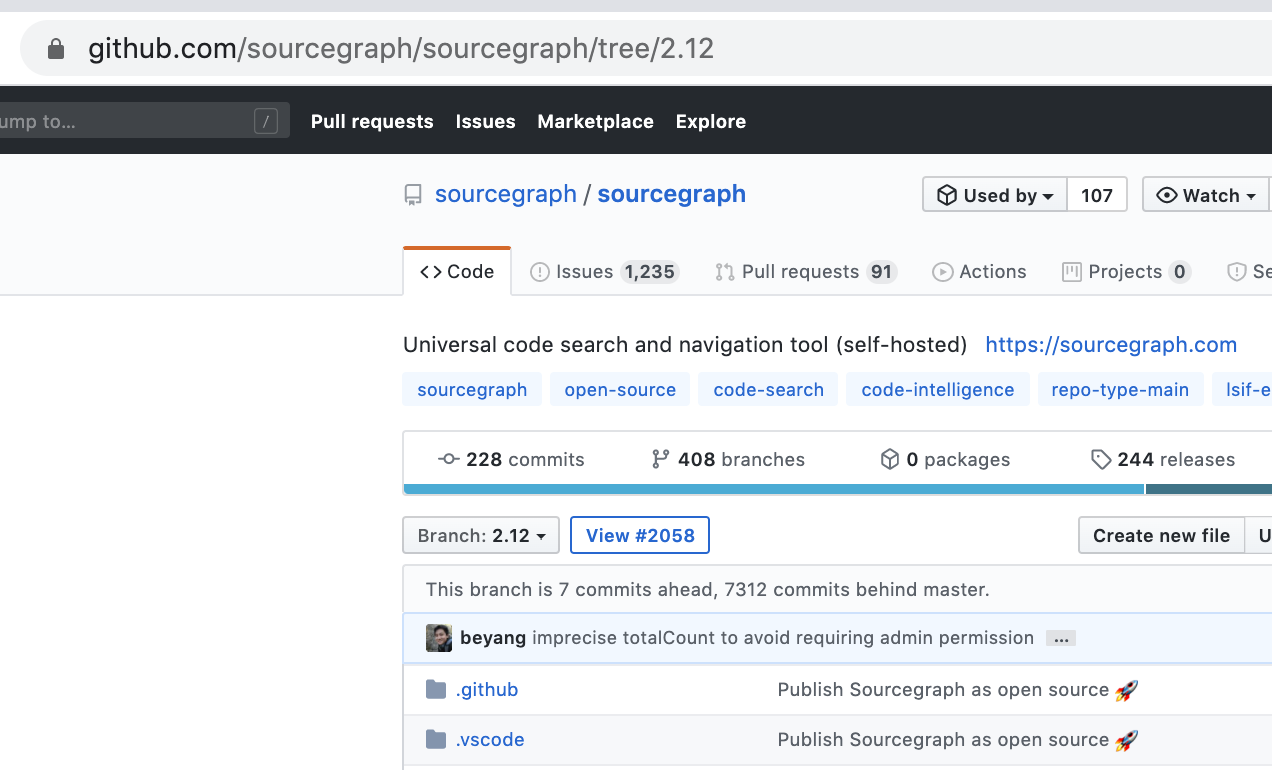Open the Explore page
Screen dimensions: 1272x770
710,121
